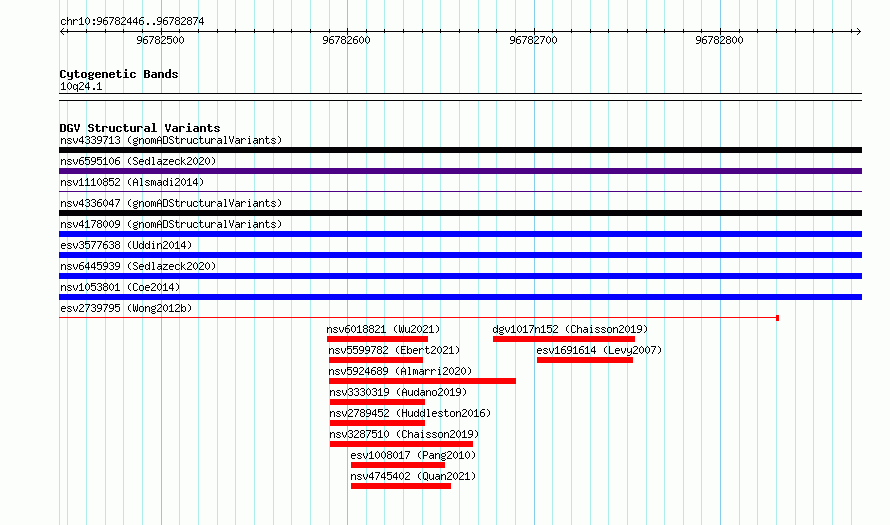This screenshot has height=525, width=890.
Task: Select the black nsv4336047 variant bar
Action: coord(460,213)
